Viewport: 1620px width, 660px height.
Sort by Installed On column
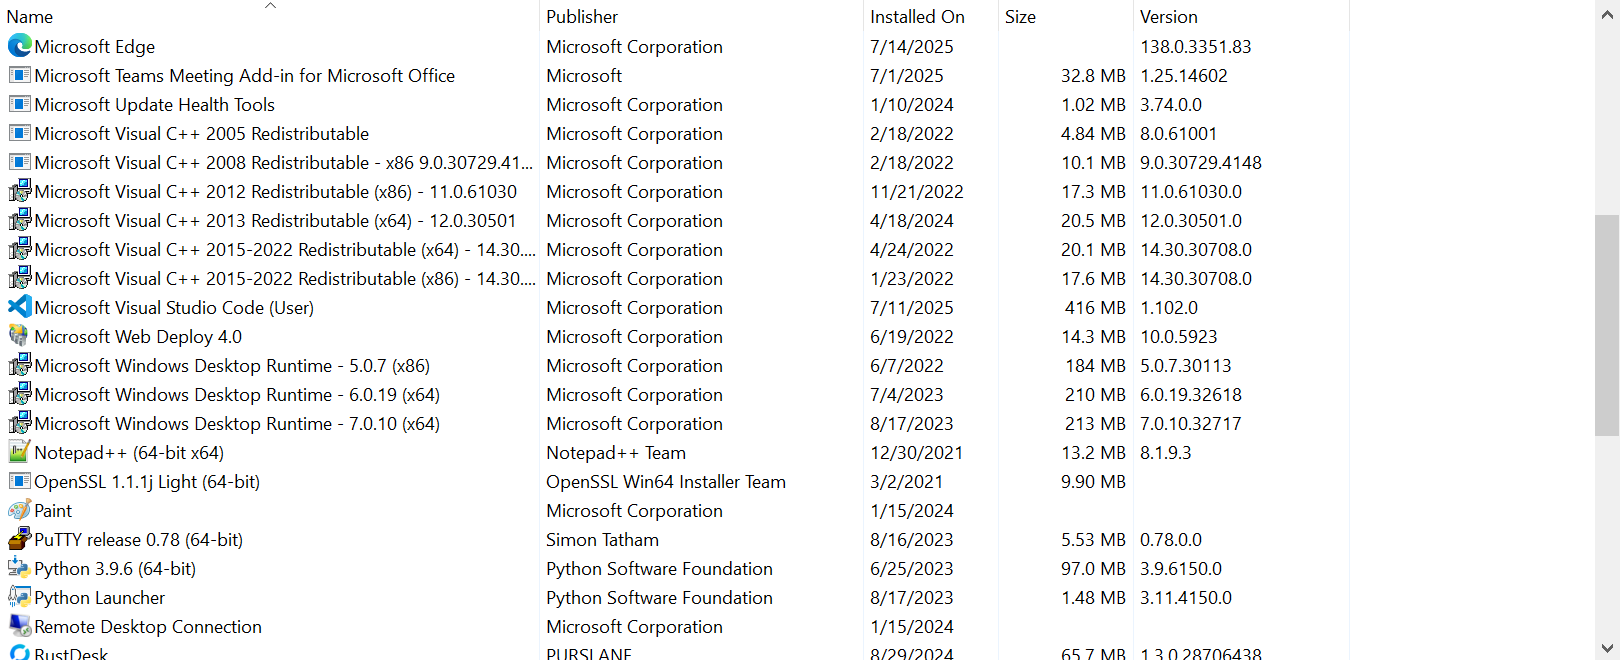[x=917, y=17]
